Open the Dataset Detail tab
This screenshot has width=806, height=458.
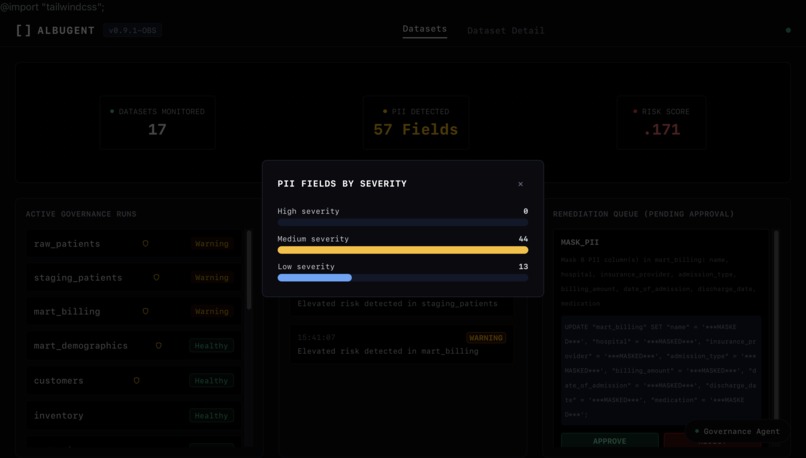(x=505, y=31)
